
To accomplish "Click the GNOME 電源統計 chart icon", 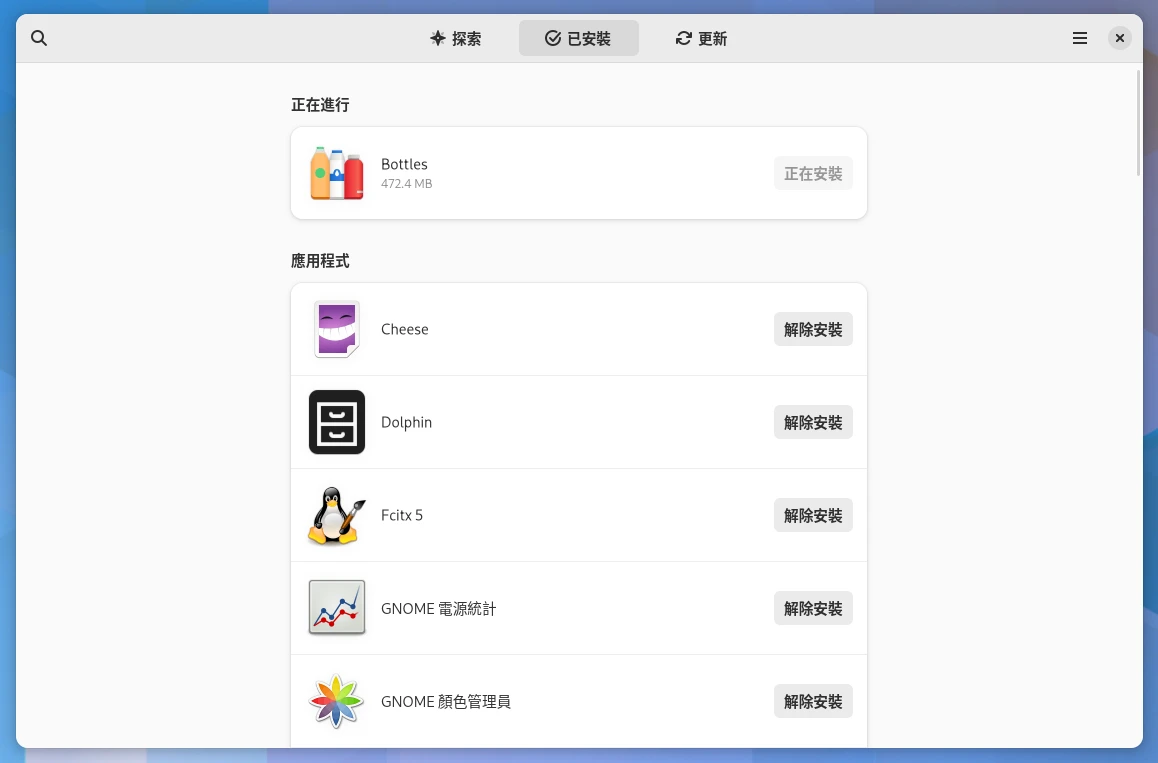I will coord(337,608).
